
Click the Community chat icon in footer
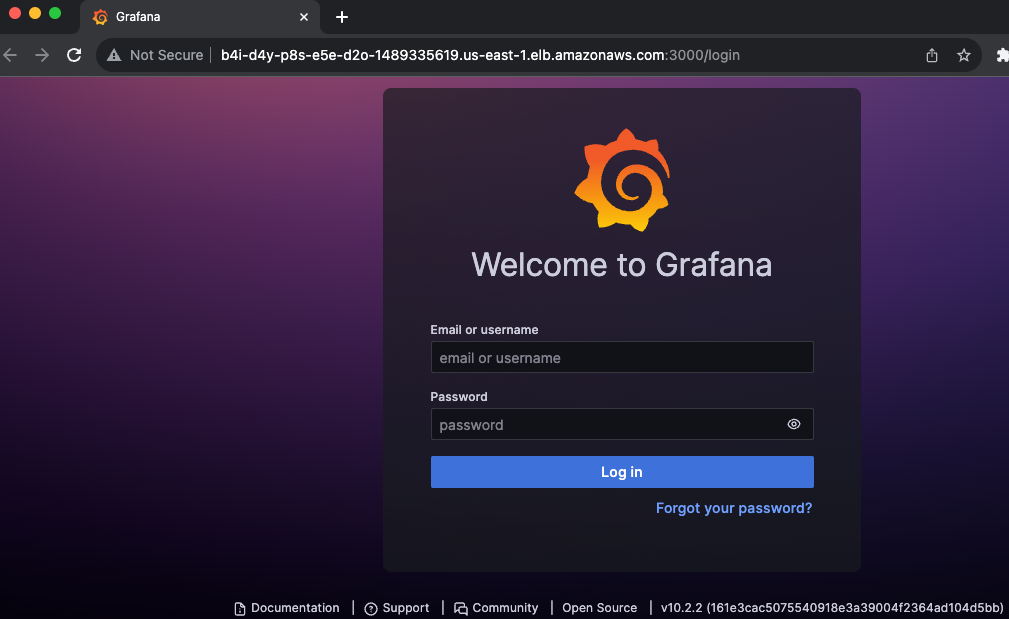460,607
